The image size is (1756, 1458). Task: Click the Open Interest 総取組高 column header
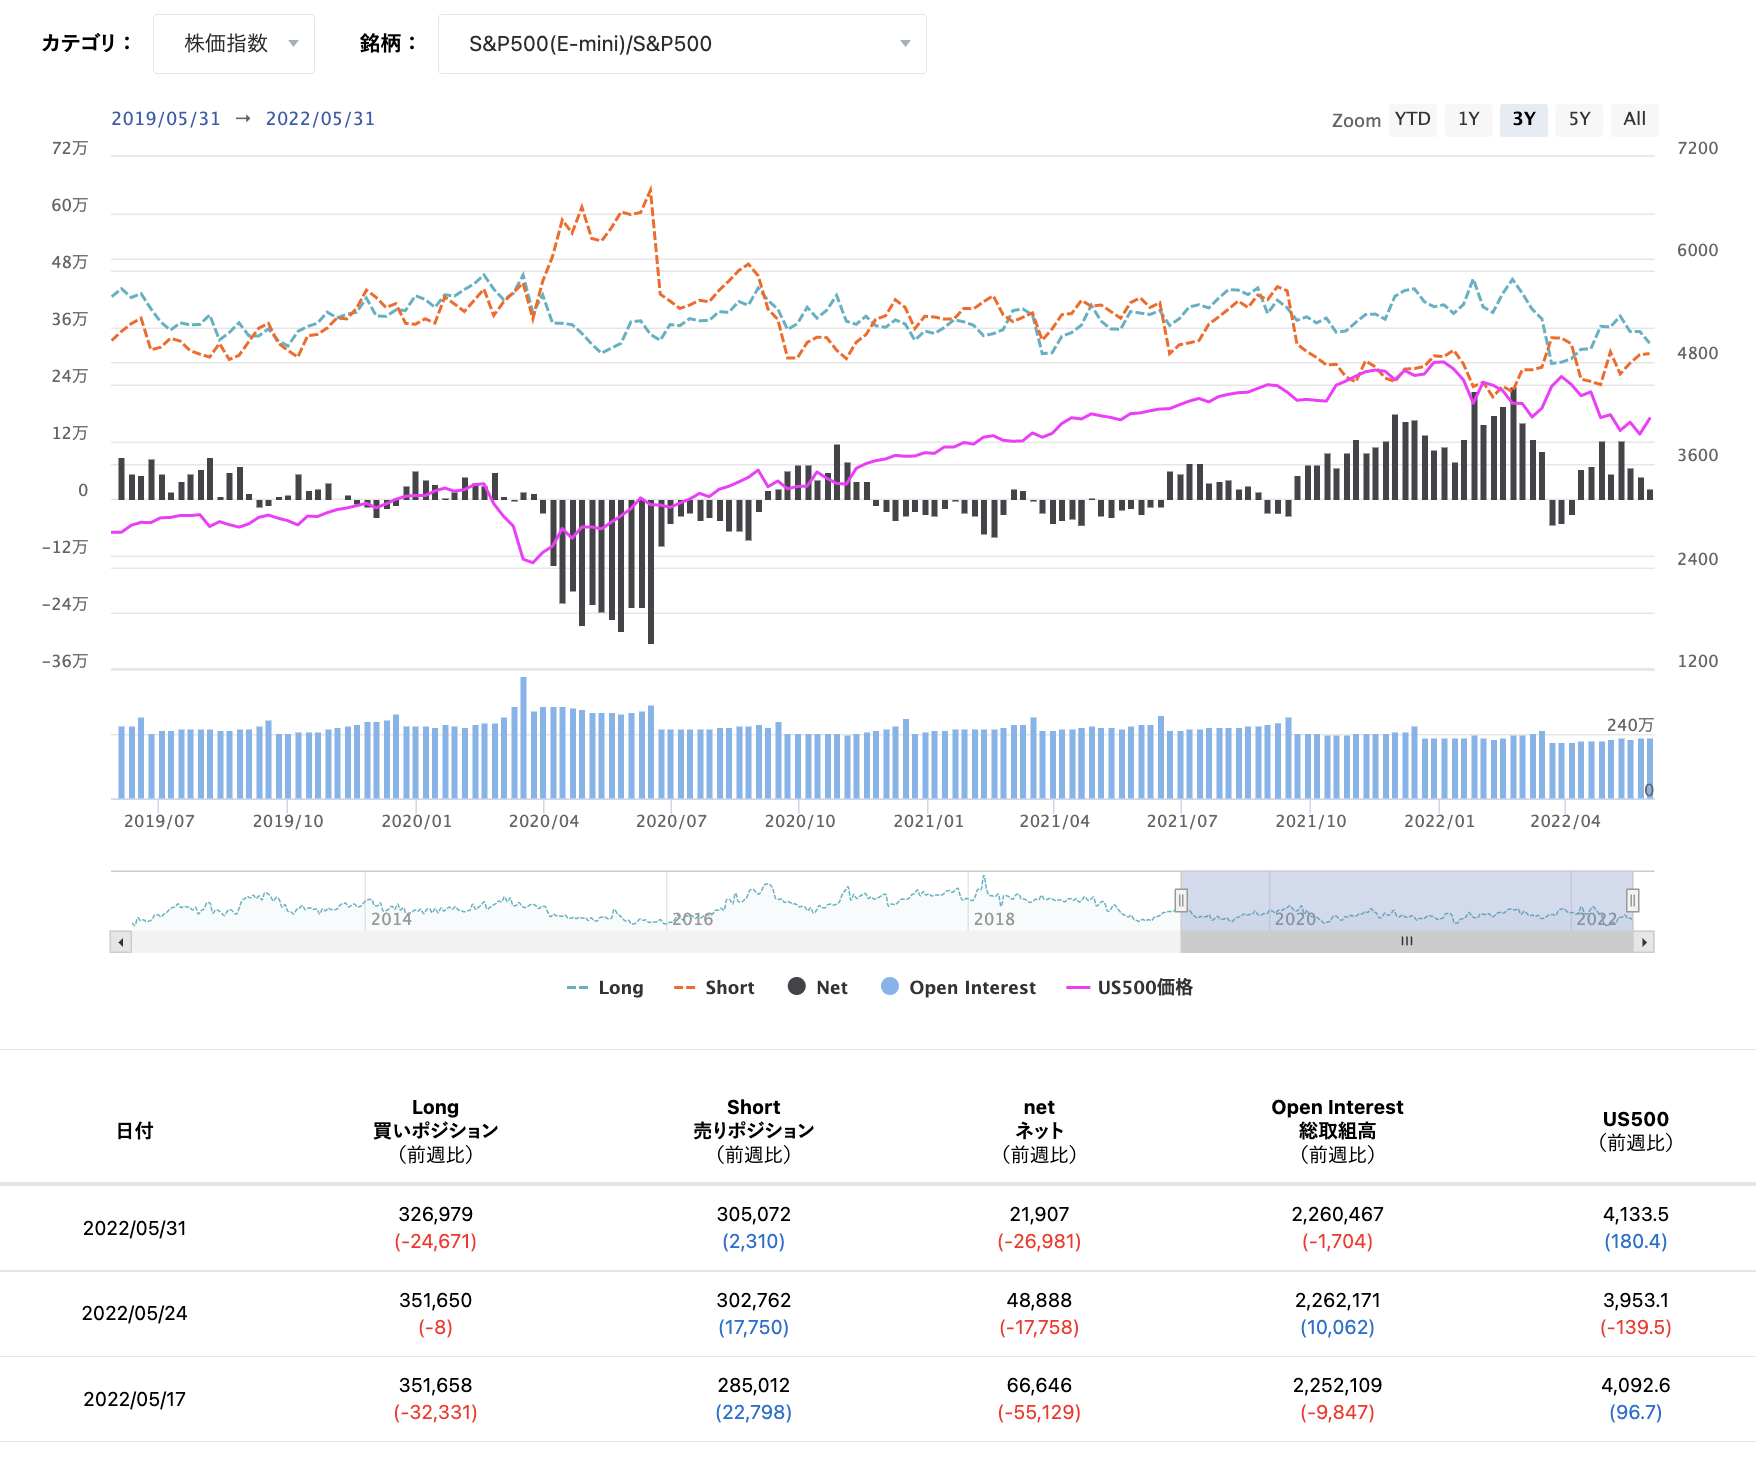1337,1131
